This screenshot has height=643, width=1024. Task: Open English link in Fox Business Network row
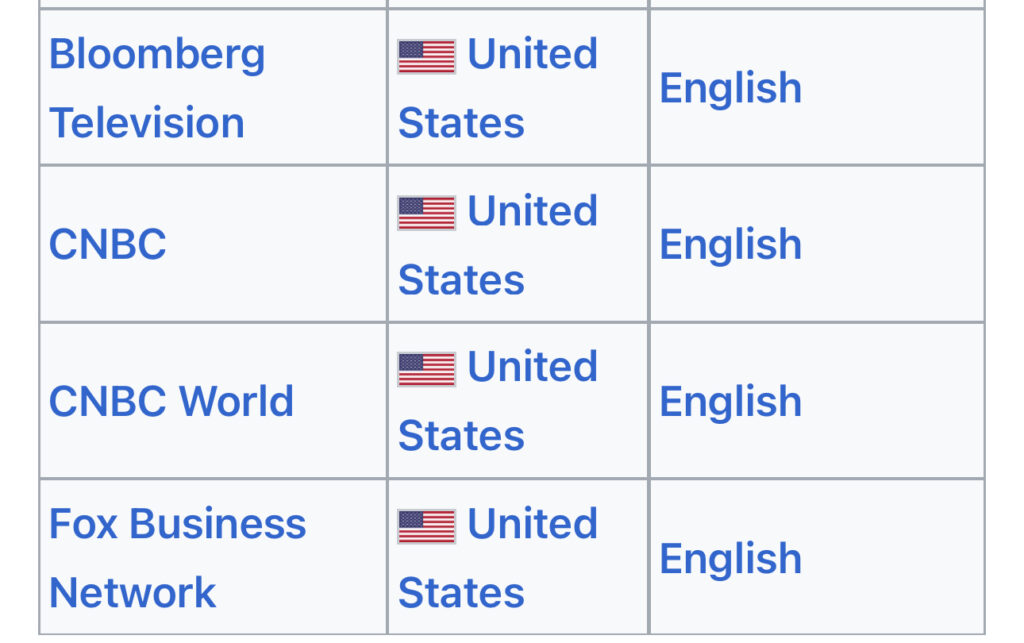point(730,559)
